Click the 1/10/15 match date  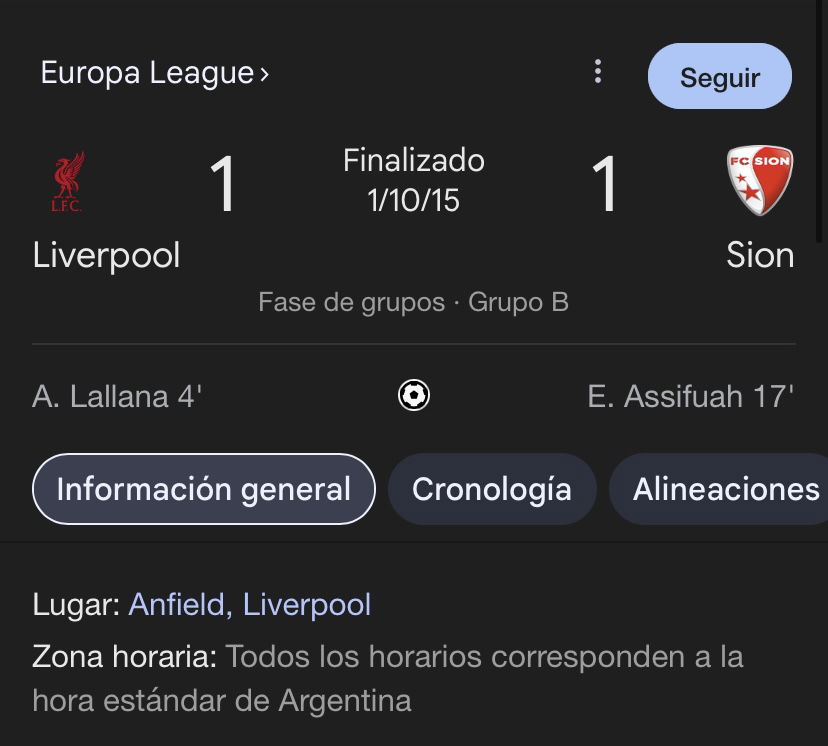coord(414,200)
